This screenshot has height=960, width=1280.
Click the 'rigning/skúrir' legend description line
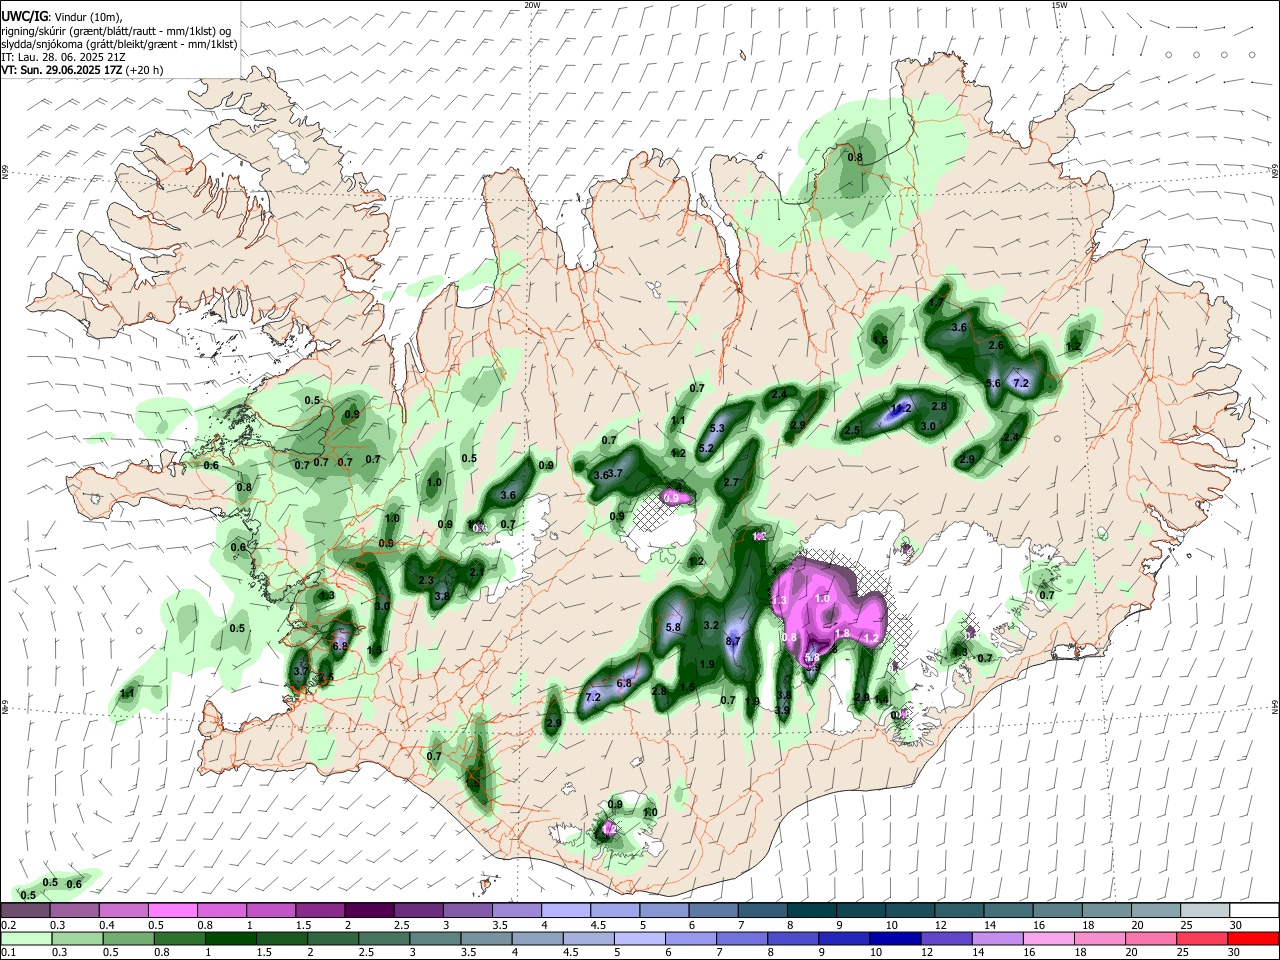(116, 31)
